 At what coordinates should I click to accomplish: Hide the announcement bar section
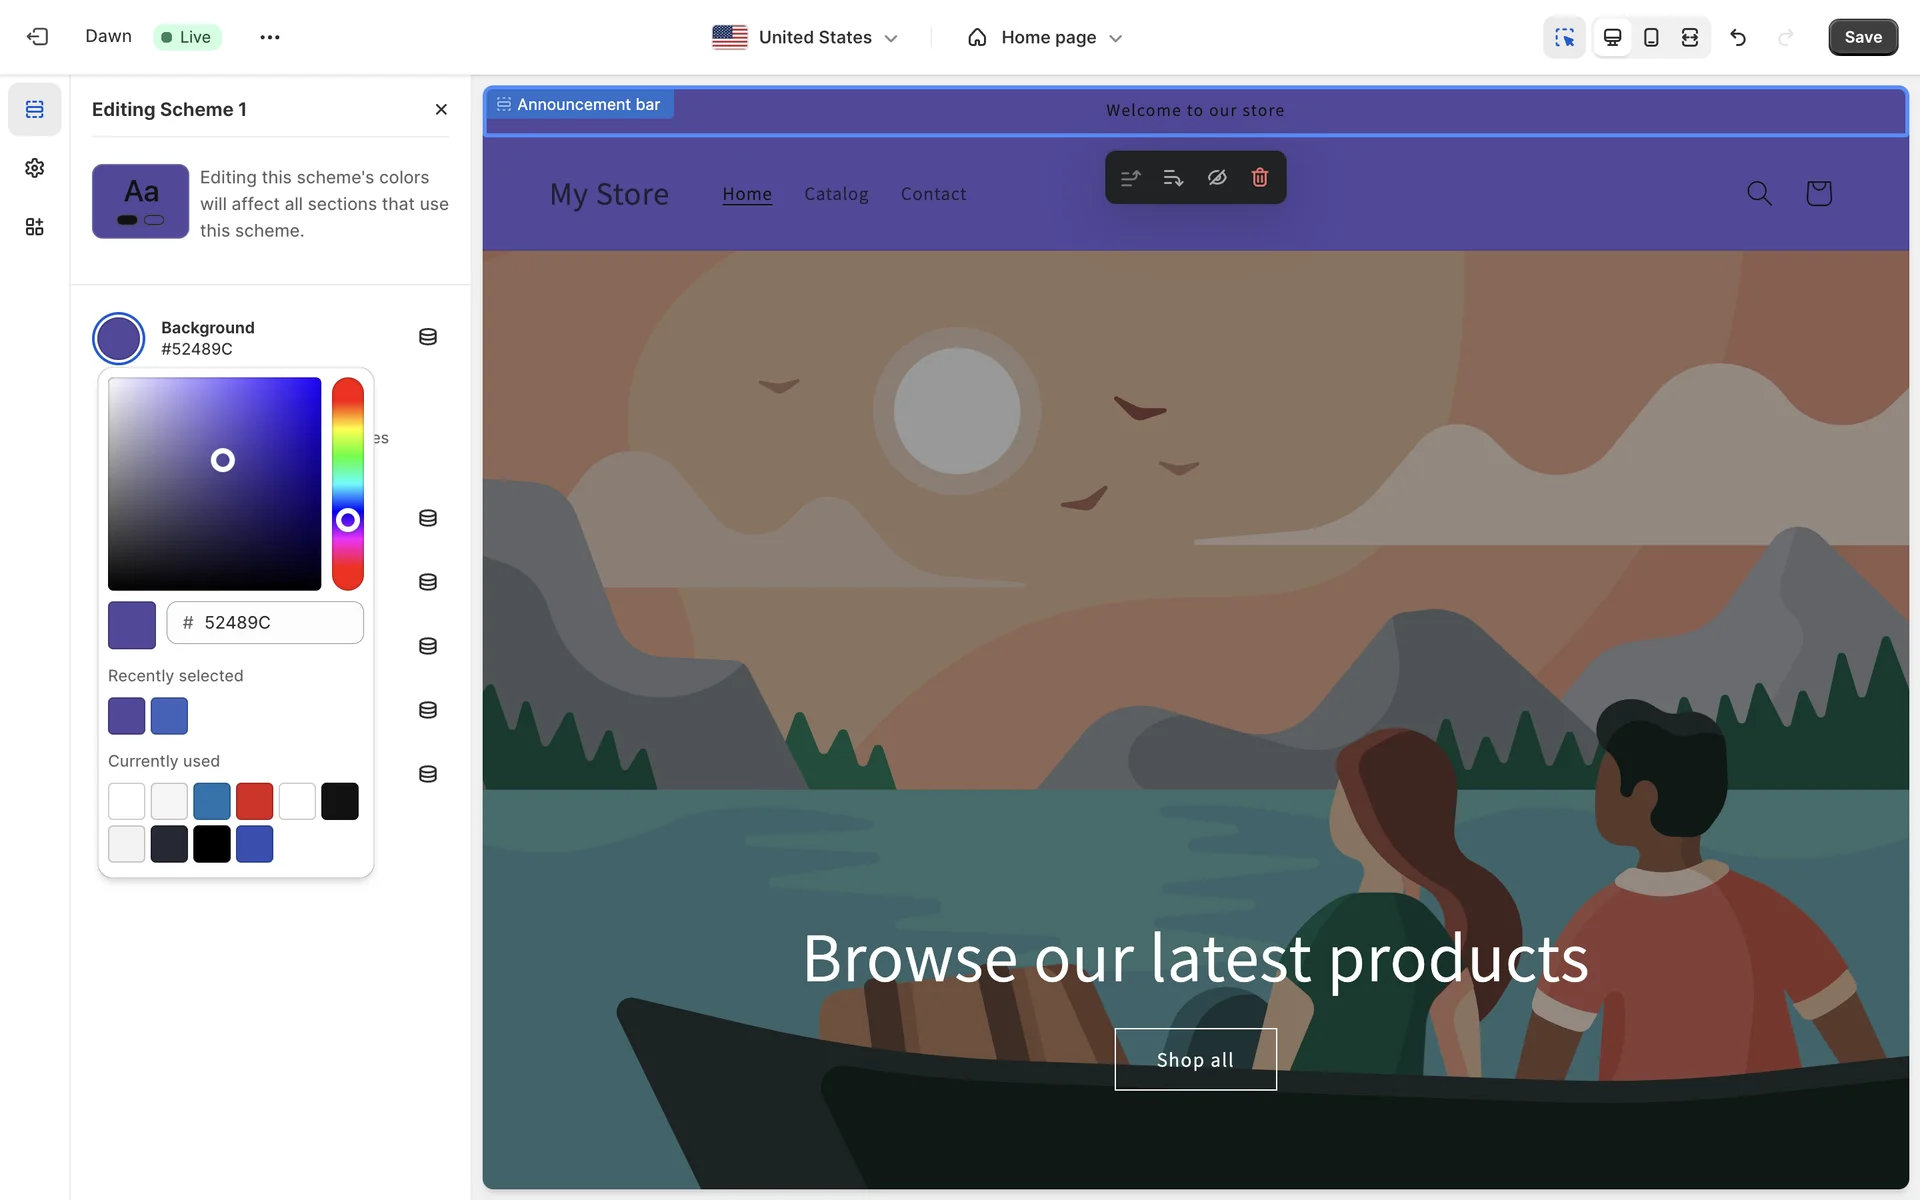pyautogui.click(x=1217, y=177)
